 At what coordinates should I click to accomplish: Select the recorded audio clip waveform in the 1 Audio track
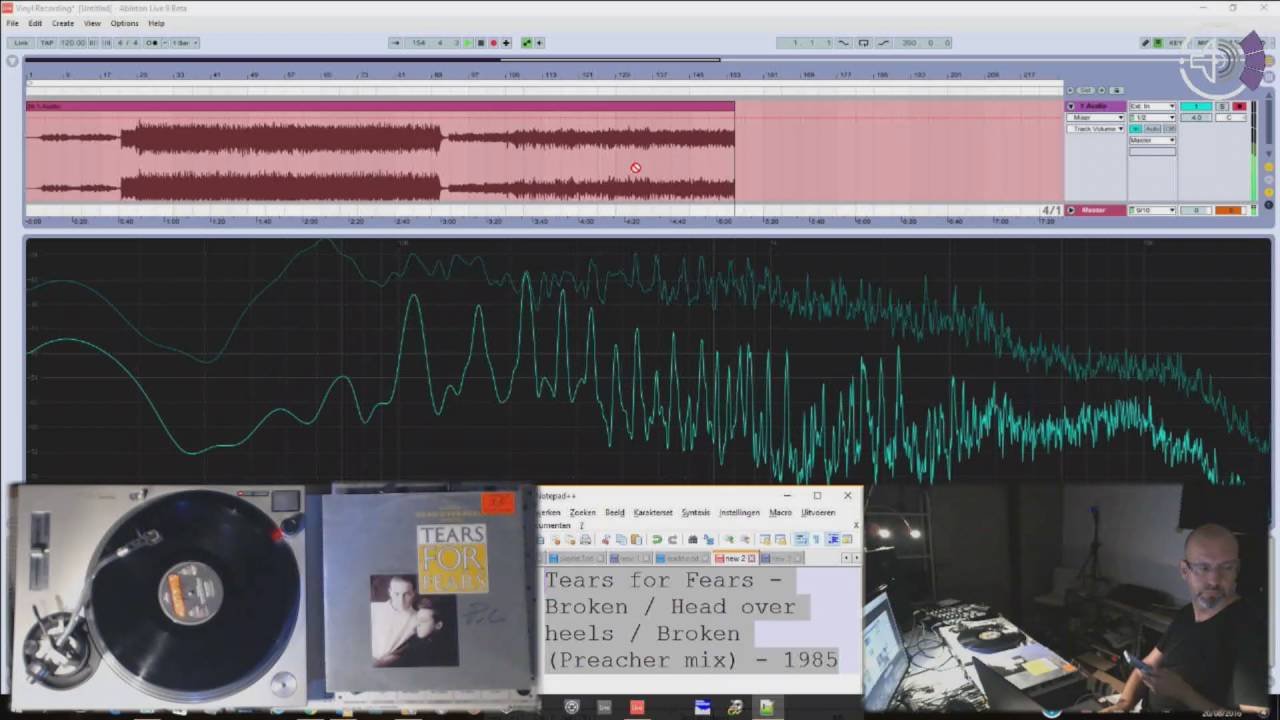tap(380, 156)
